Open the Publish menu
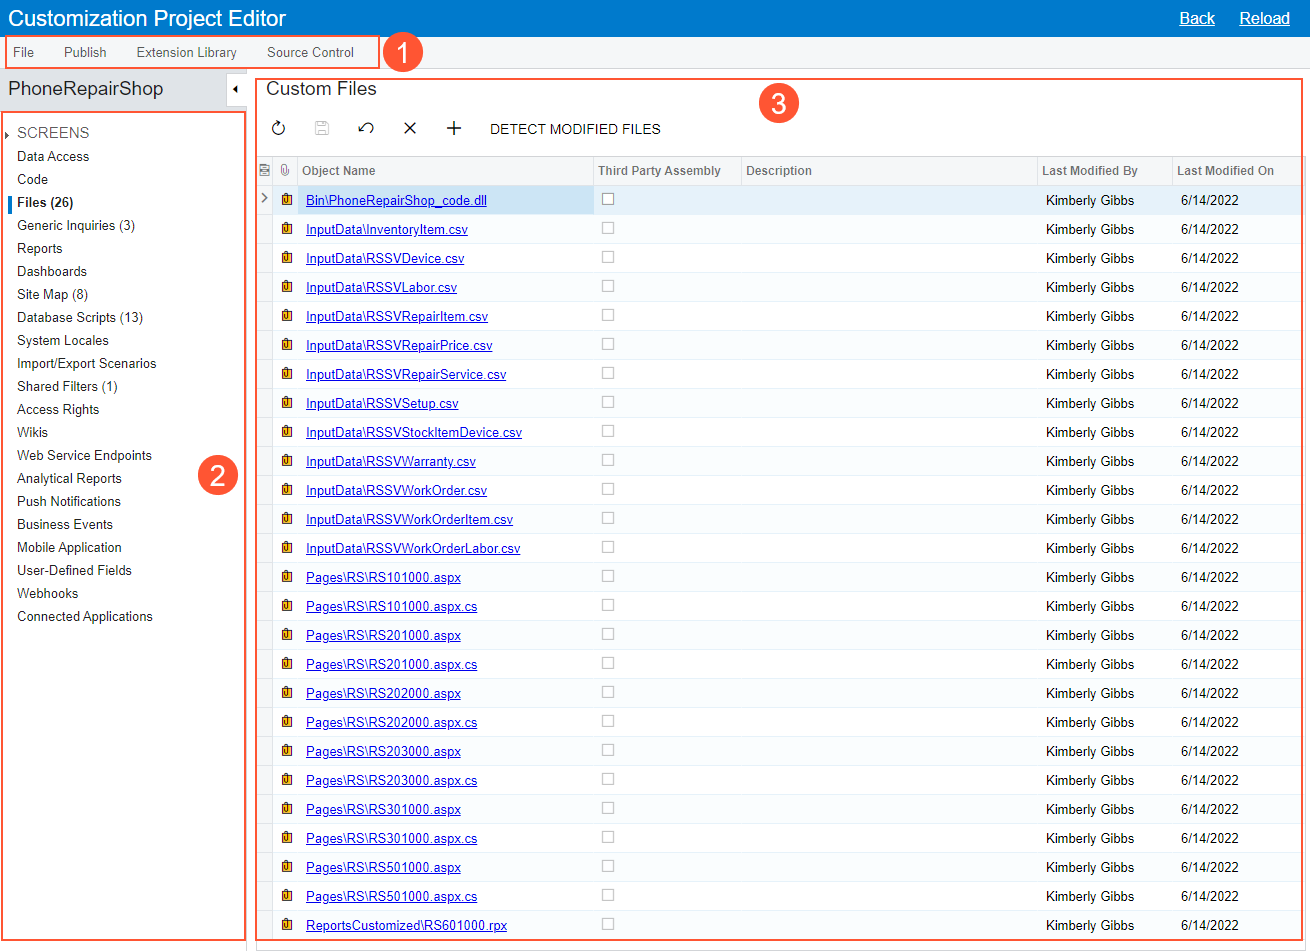The height and width of the screenshot is (951, 1310). pyautogui.click(x=85, y=52)
